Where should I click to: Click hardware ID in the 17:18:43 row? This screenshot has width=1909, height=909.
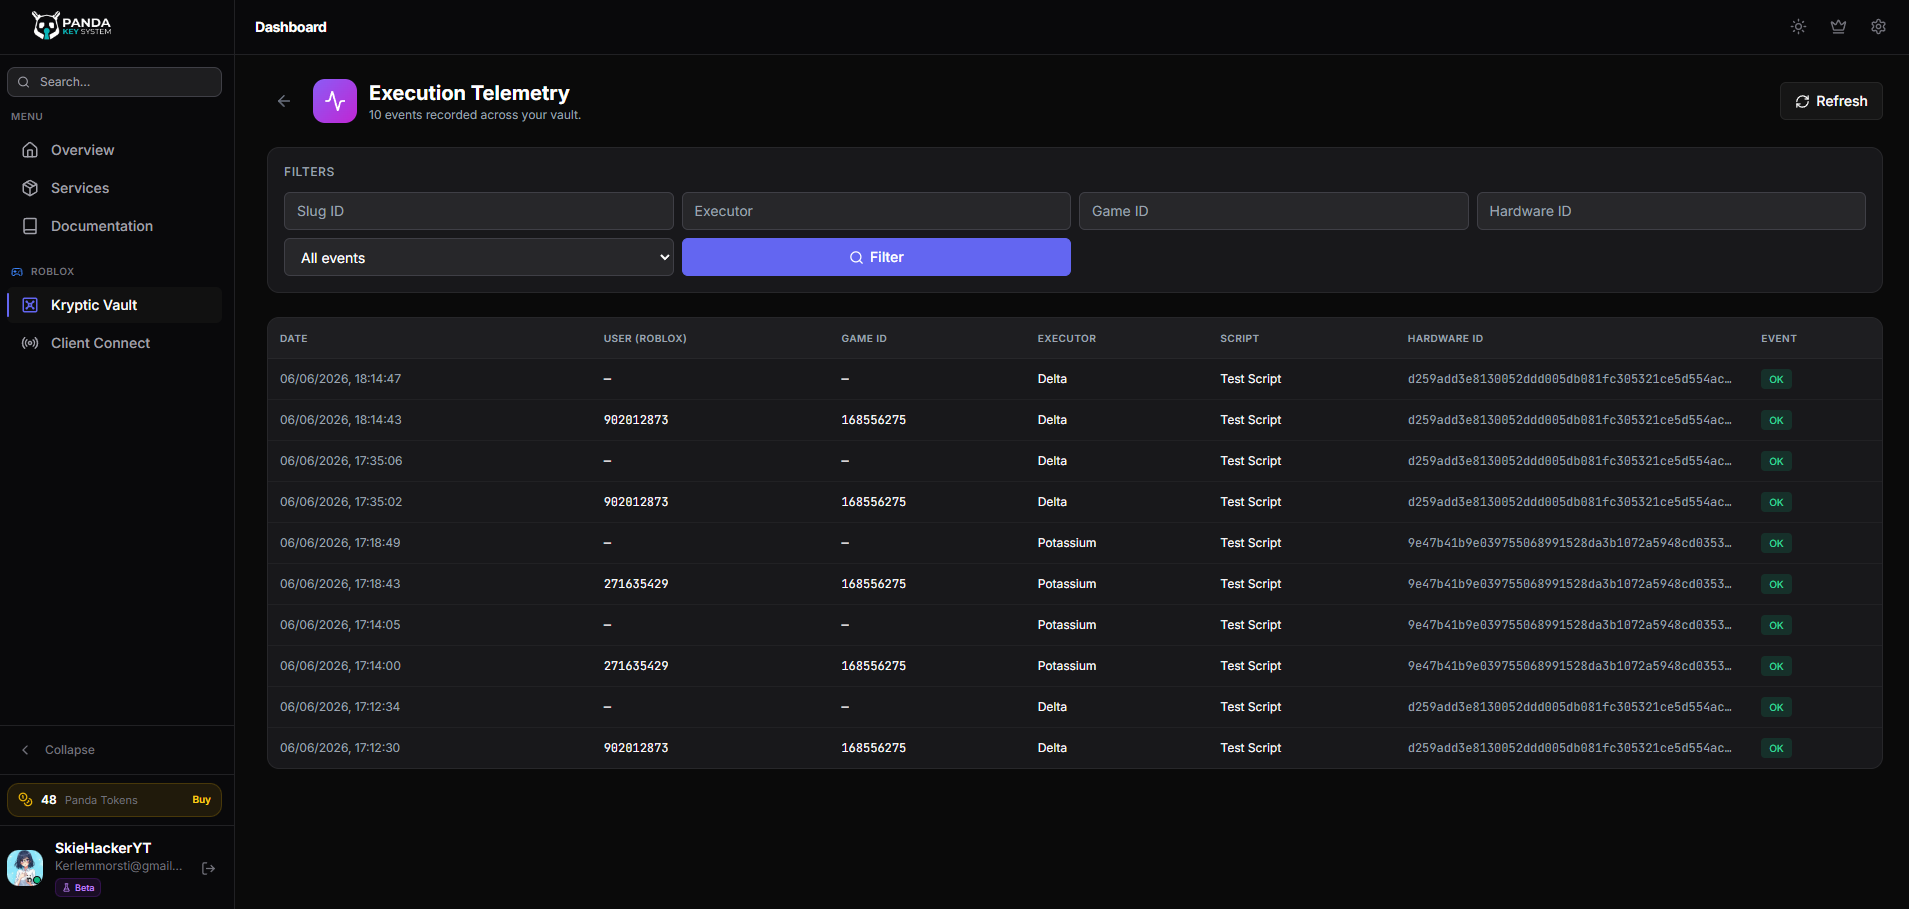[x=1570, y=584]
